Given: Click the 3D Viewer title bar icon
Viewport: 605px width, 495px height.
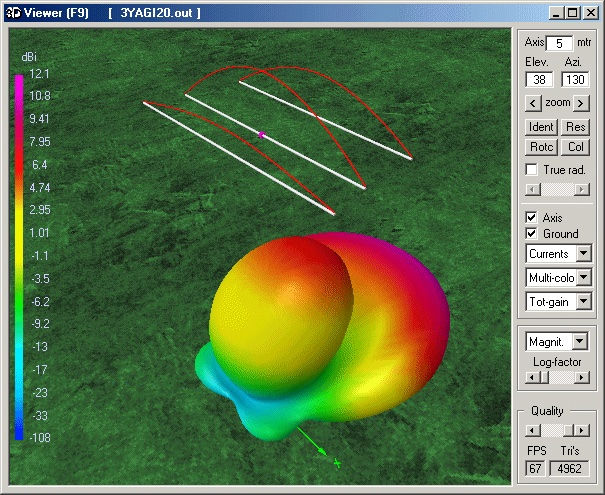Looking at the screenshot, I should pyautogui.click(x=13, y=13).
